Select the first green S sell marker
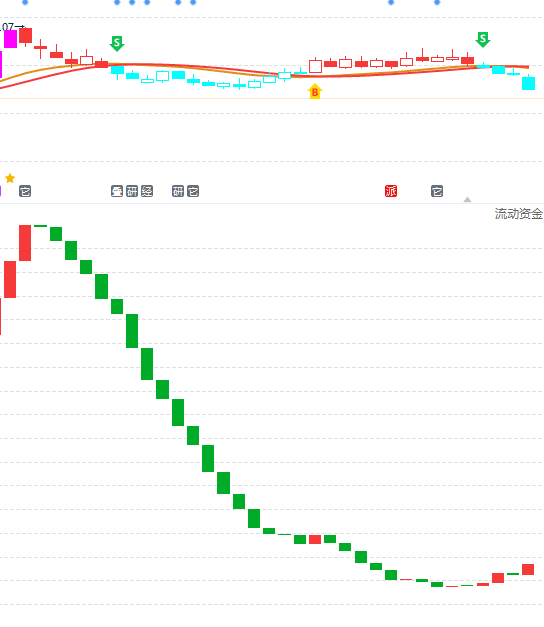 [117, 43]
